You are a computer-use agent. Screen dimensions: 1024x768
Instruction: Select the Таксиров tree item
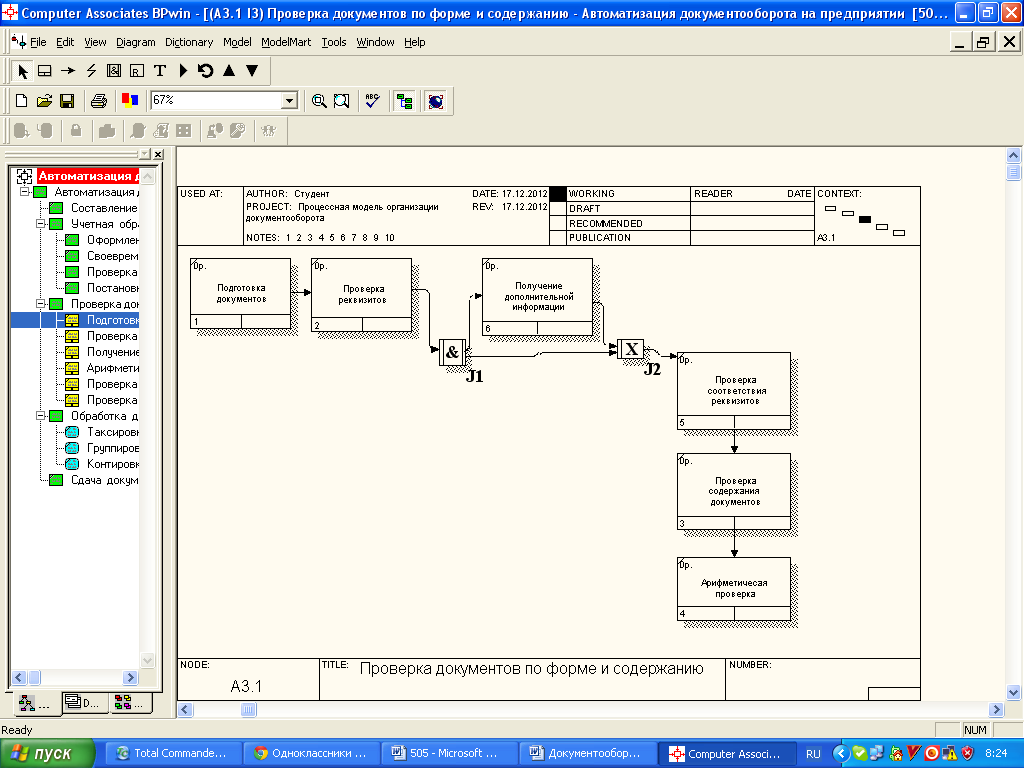[x=112, y=432]
